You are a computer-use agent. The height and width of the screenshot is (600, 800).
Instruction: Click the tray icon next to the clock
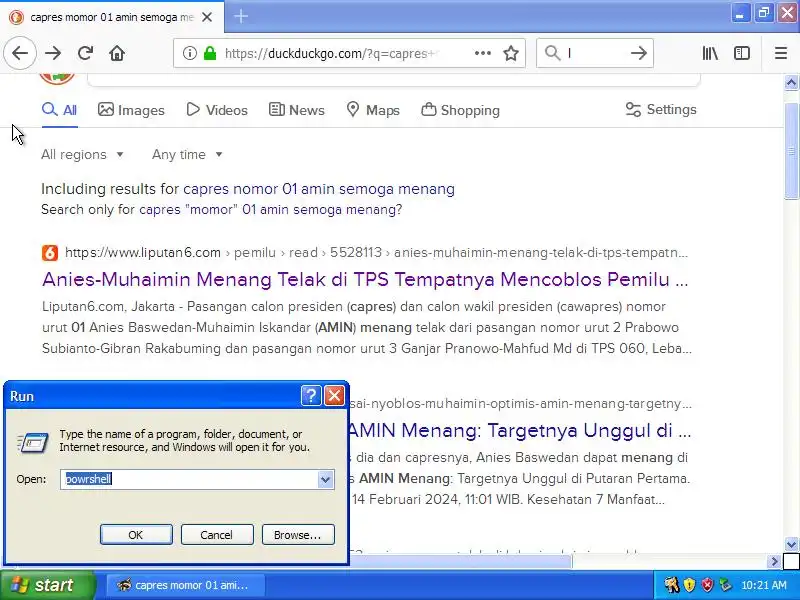point(725,585)
